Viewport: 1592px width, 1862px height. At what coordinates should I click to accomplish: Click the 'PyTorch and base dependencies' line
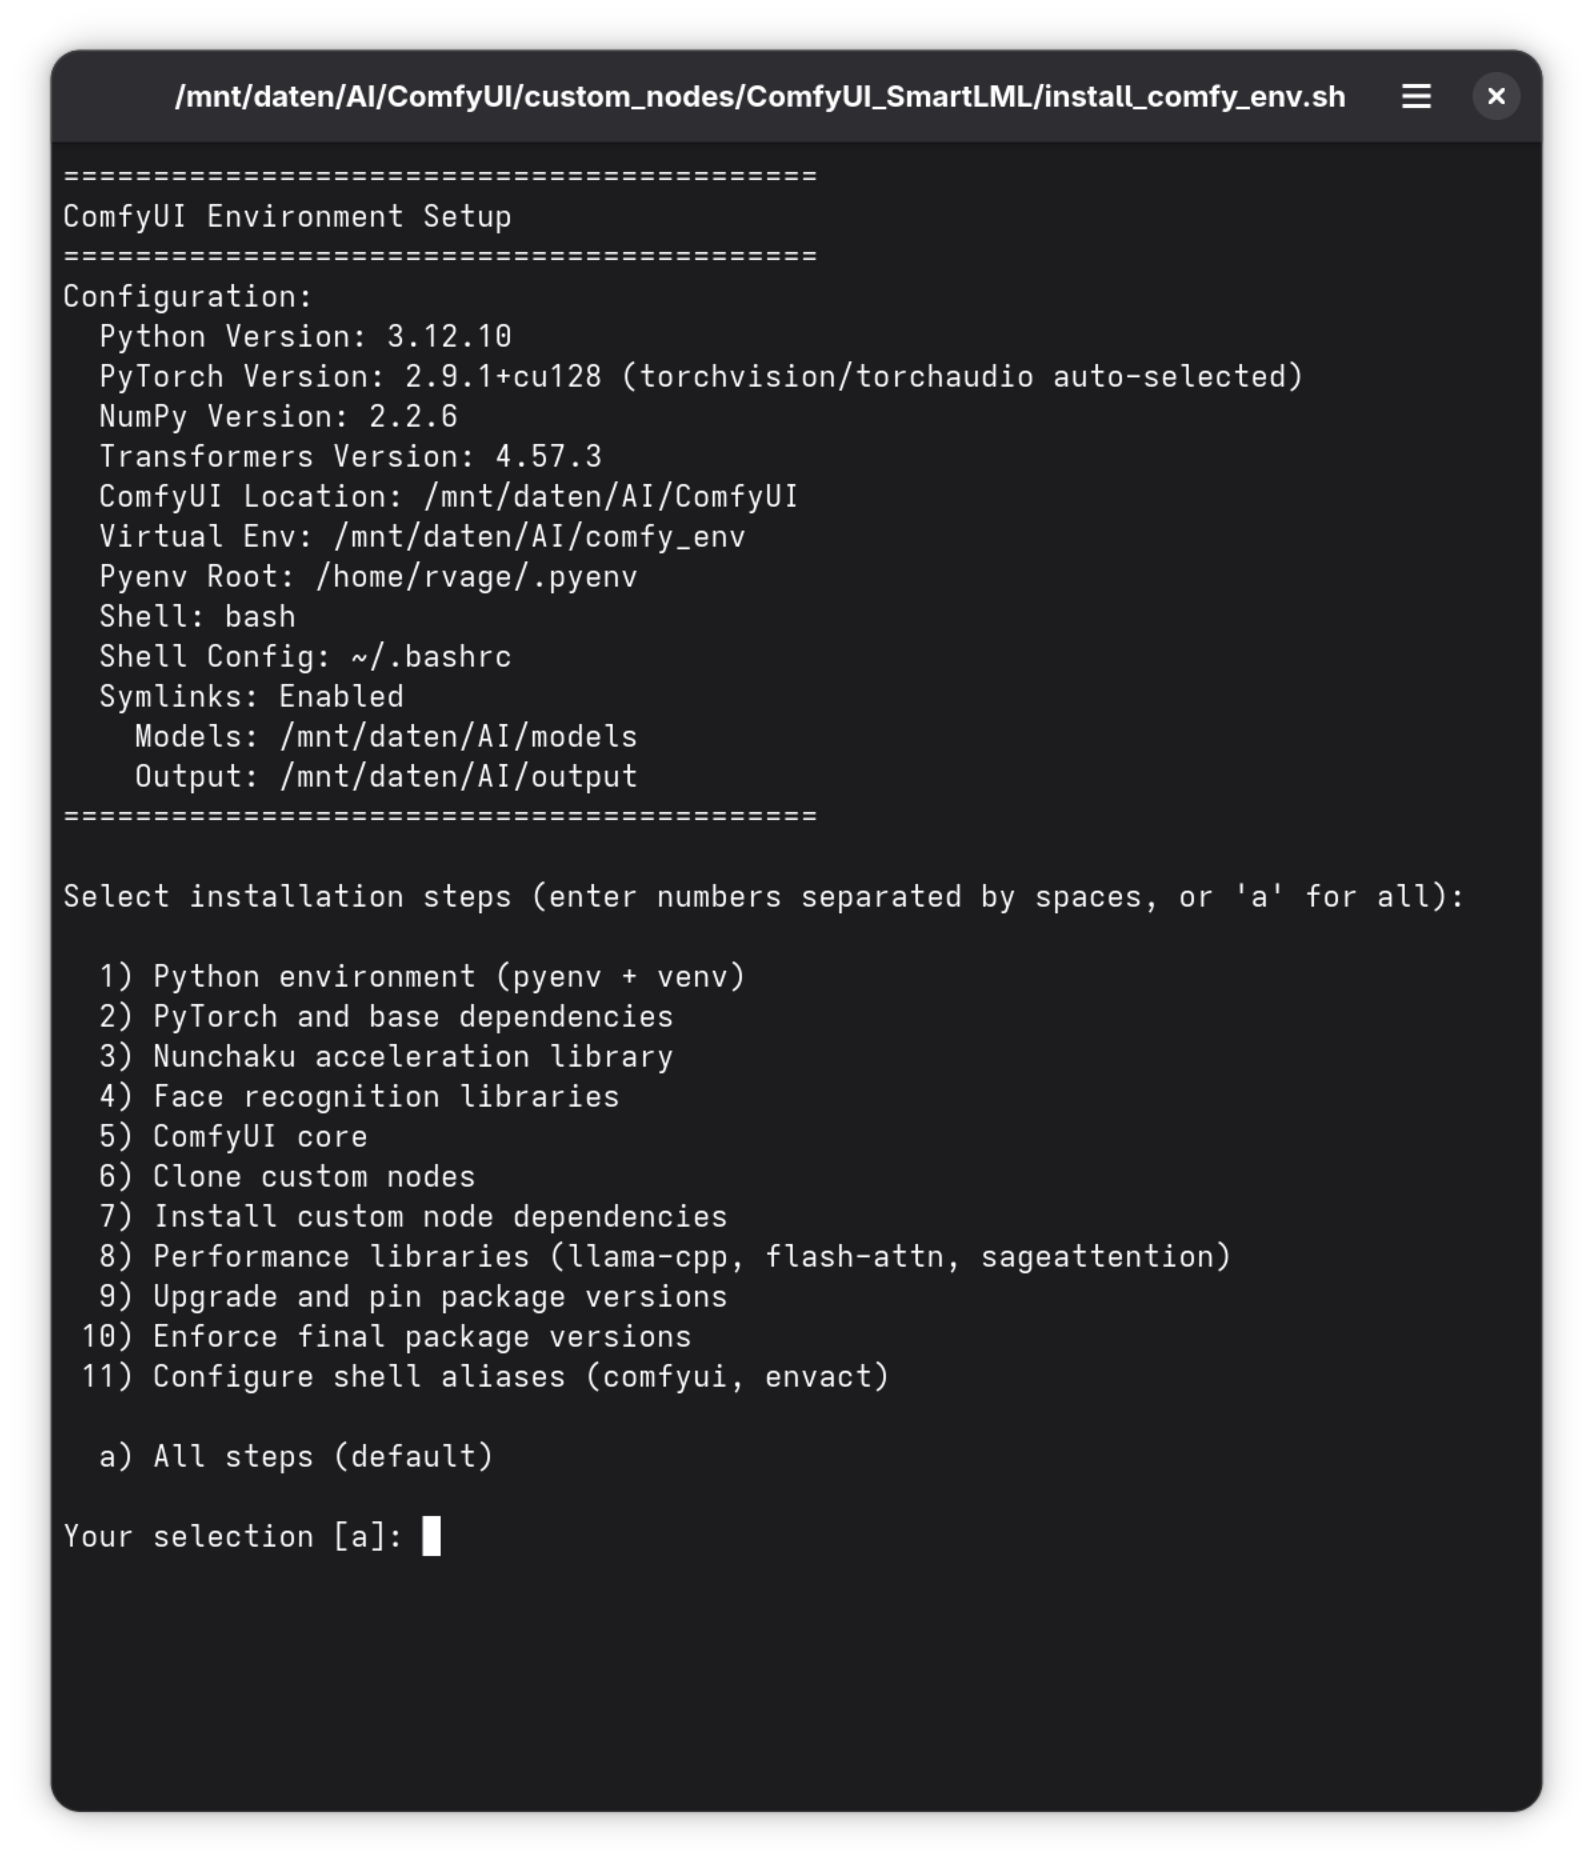(386, 1016)
